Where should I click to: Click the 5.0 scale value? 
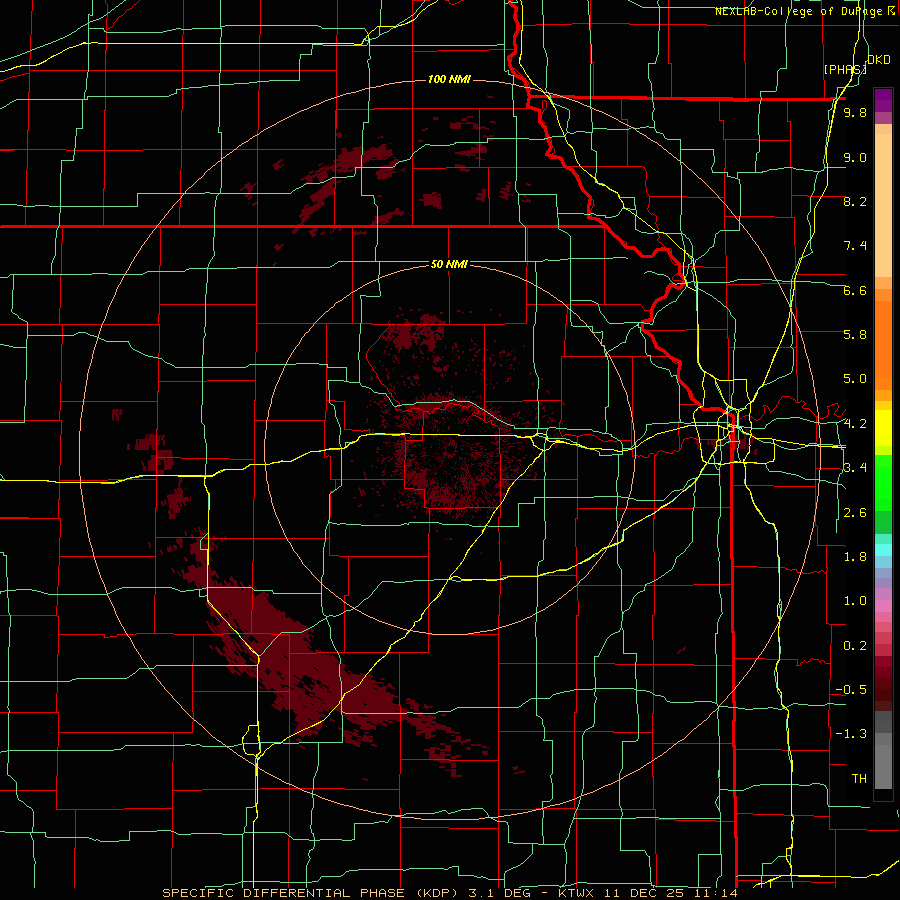click(x=855, y=379)
